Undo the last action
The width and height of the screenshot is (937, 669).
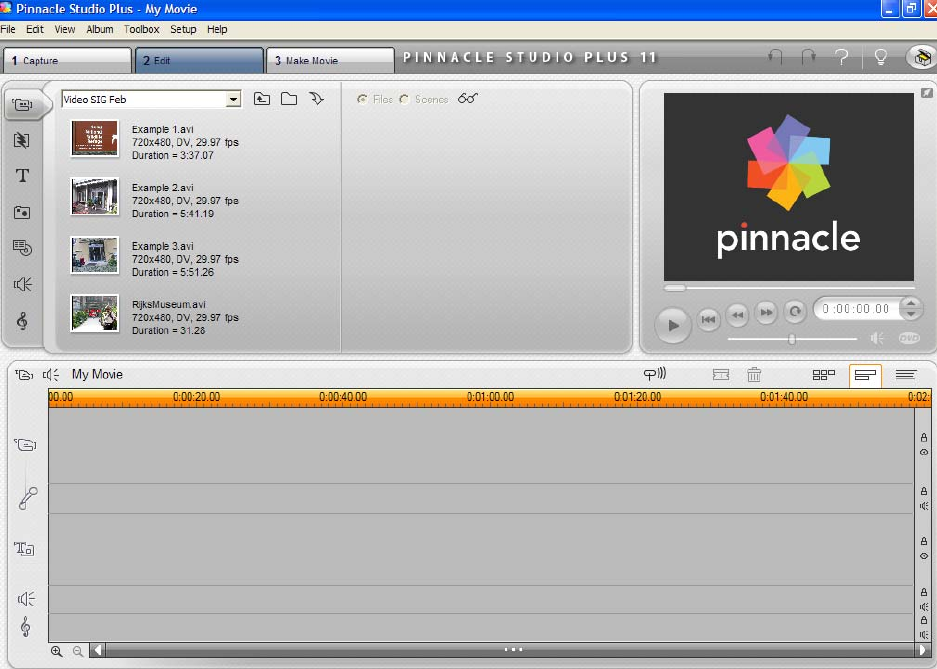pyautogui.click(x=775, y=57)
